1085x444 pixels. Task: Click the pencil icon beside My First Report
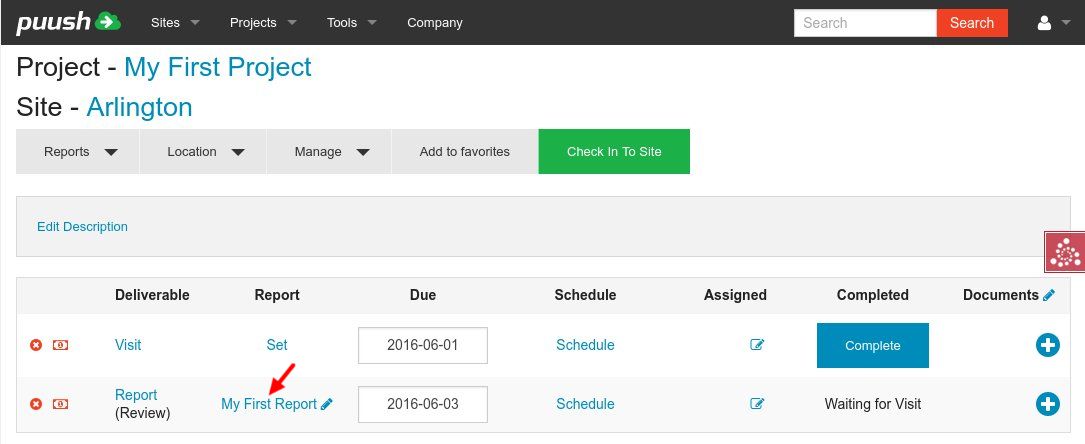tap(327, 404)
